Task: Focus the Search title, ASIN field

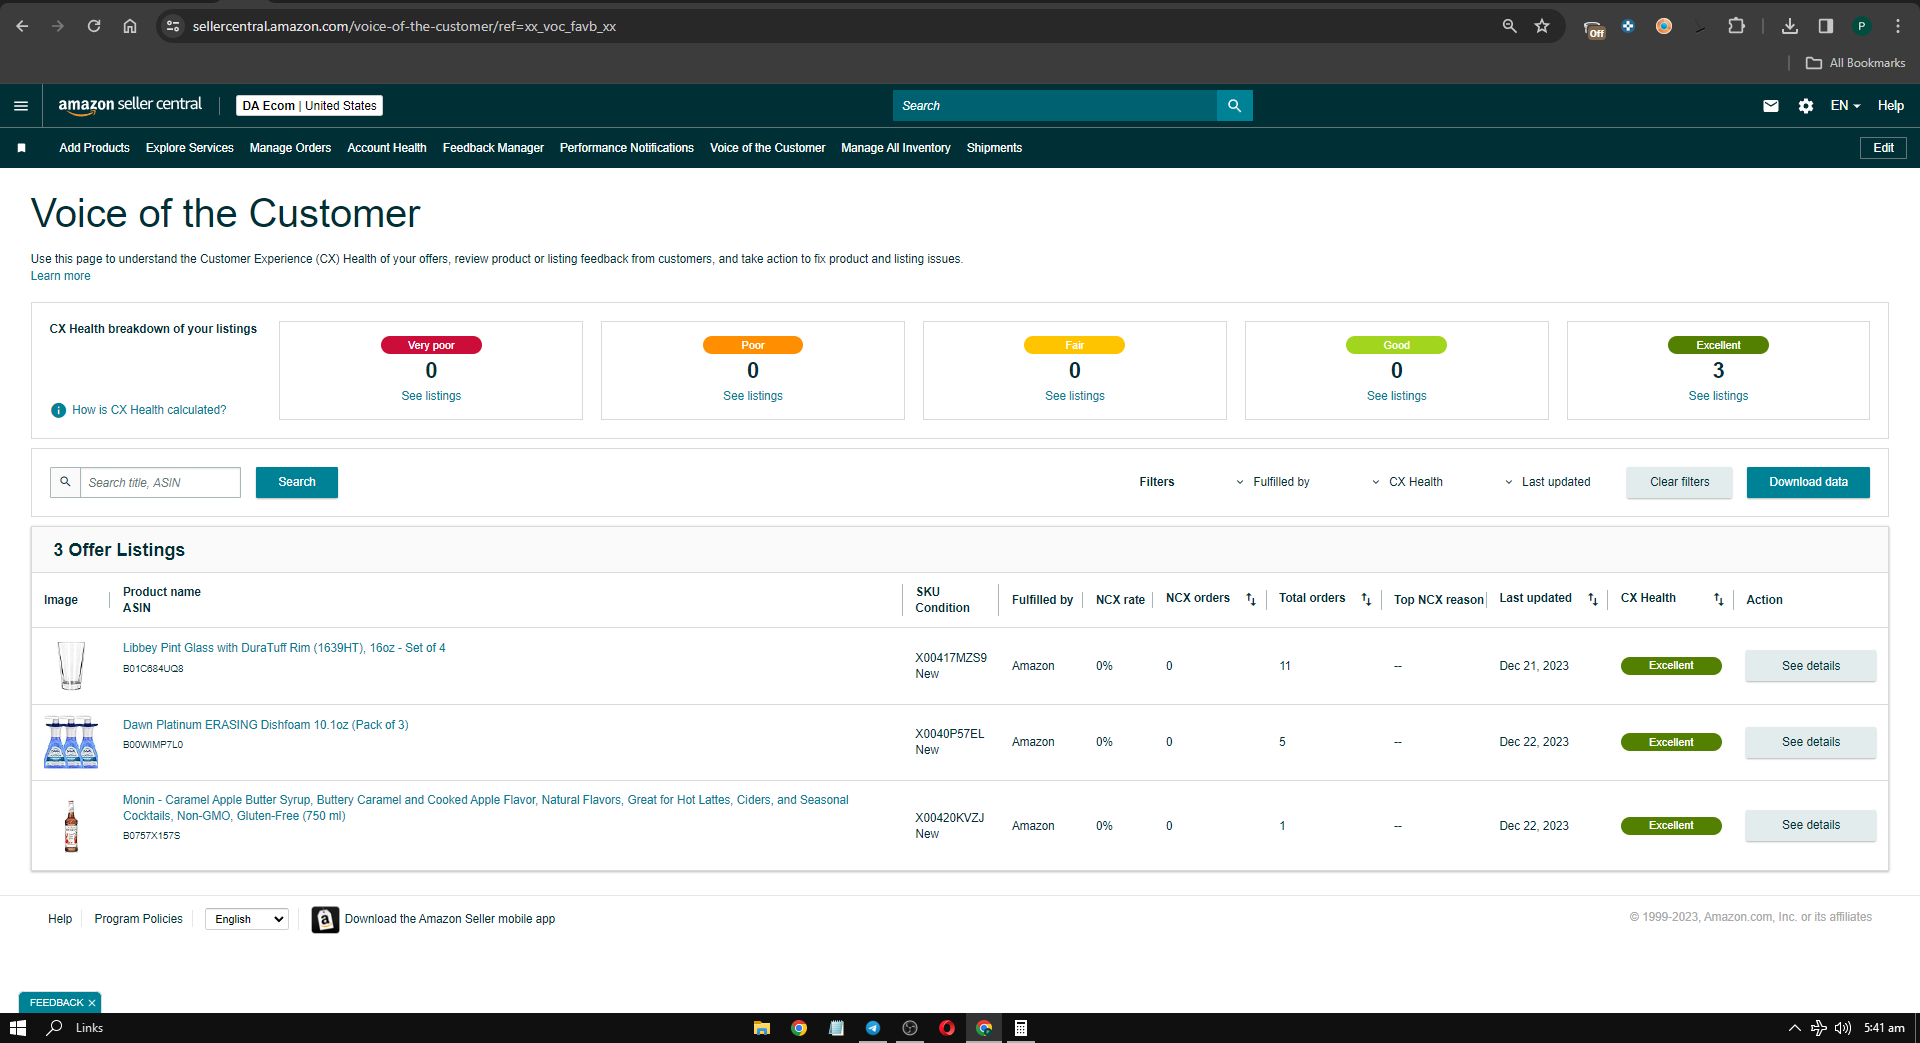Action: (x=160, y=482)
